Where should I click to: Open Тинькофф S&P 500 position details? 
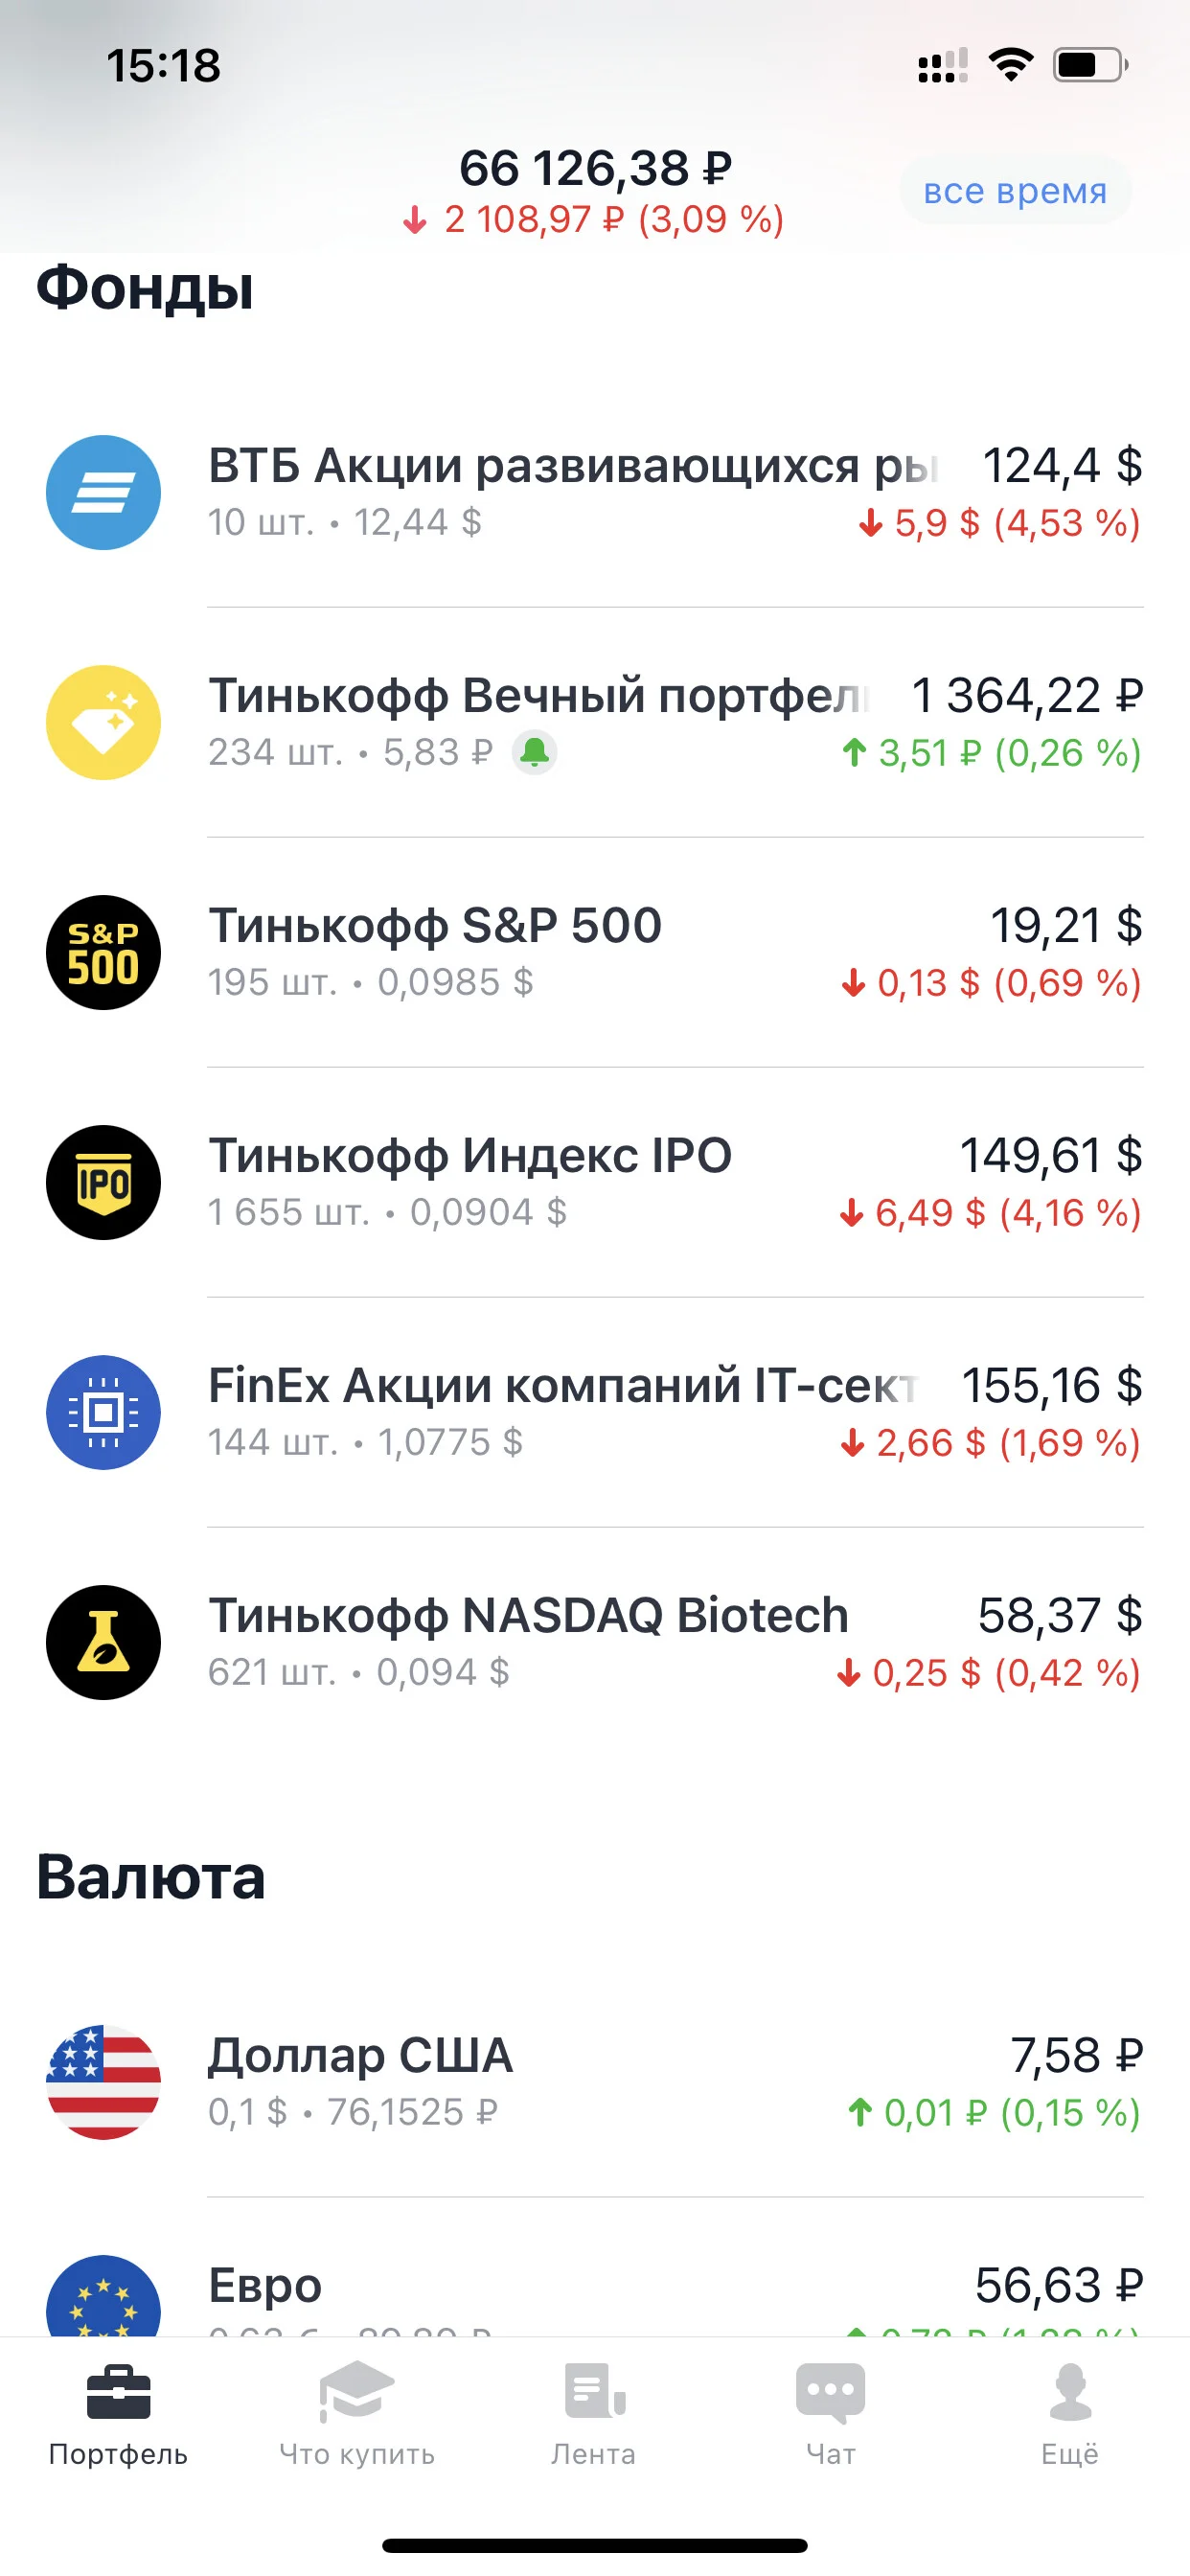[595, 952]
